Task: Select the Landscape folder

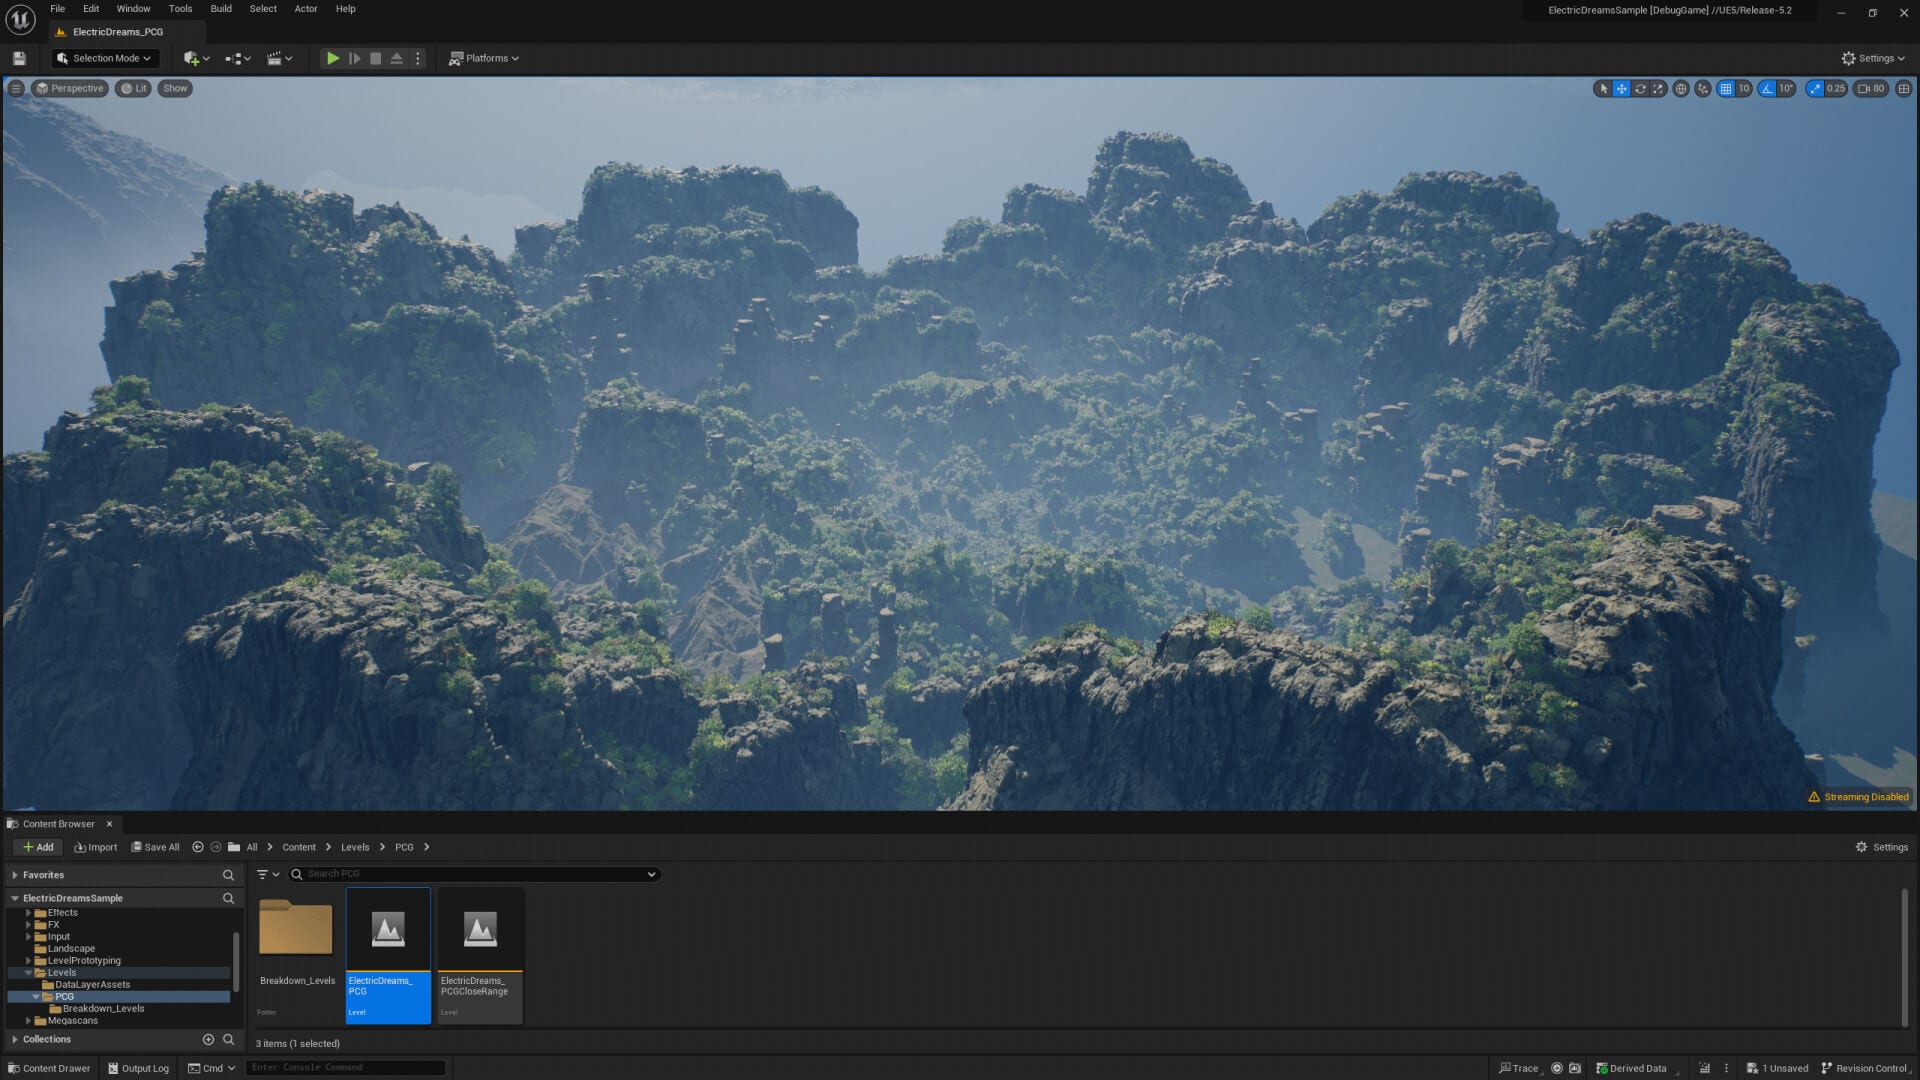Action: tap(71, 949)
